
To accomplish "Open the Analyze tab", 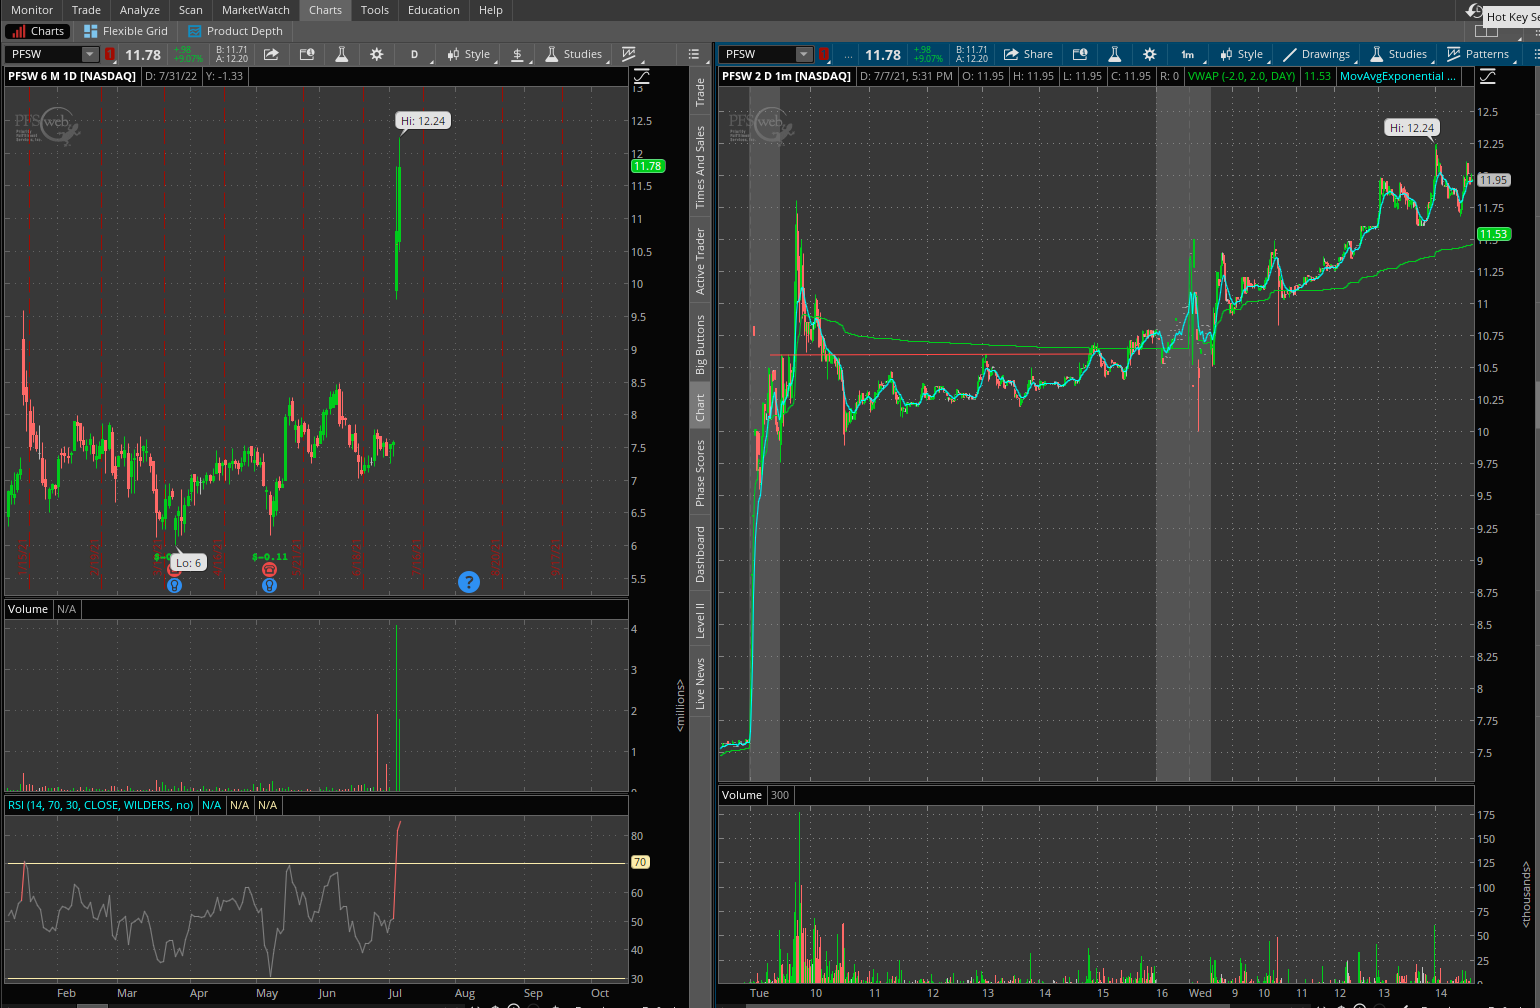I will (x=140, y=10).
